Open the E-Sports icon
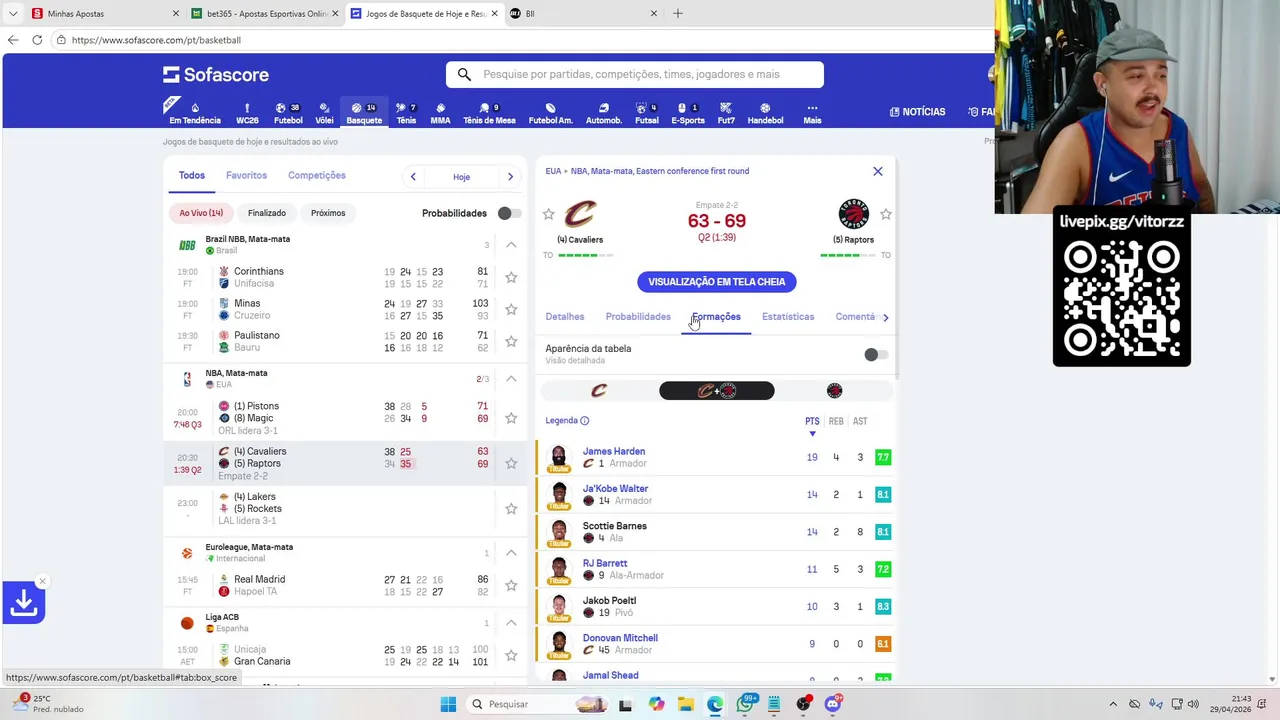Viewport: 1280px width, 720px height. (687, 113)
